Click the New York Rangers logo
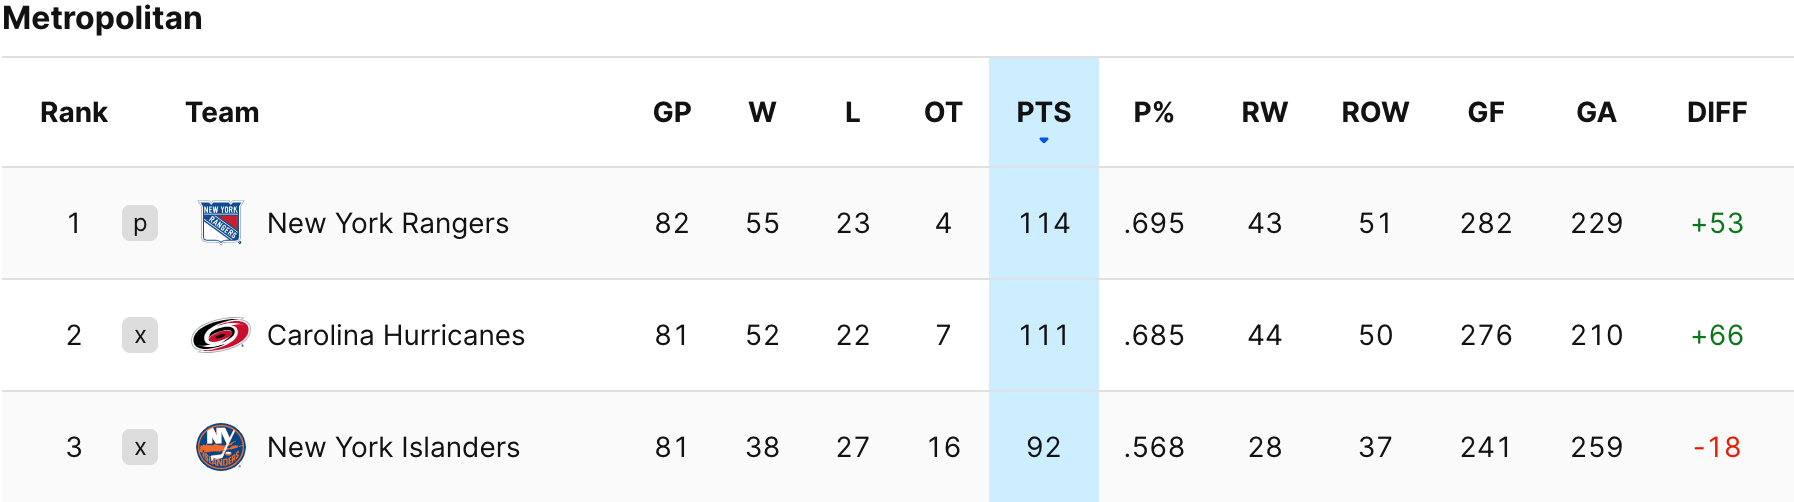Screen dimensions: 1794x502 221,223
